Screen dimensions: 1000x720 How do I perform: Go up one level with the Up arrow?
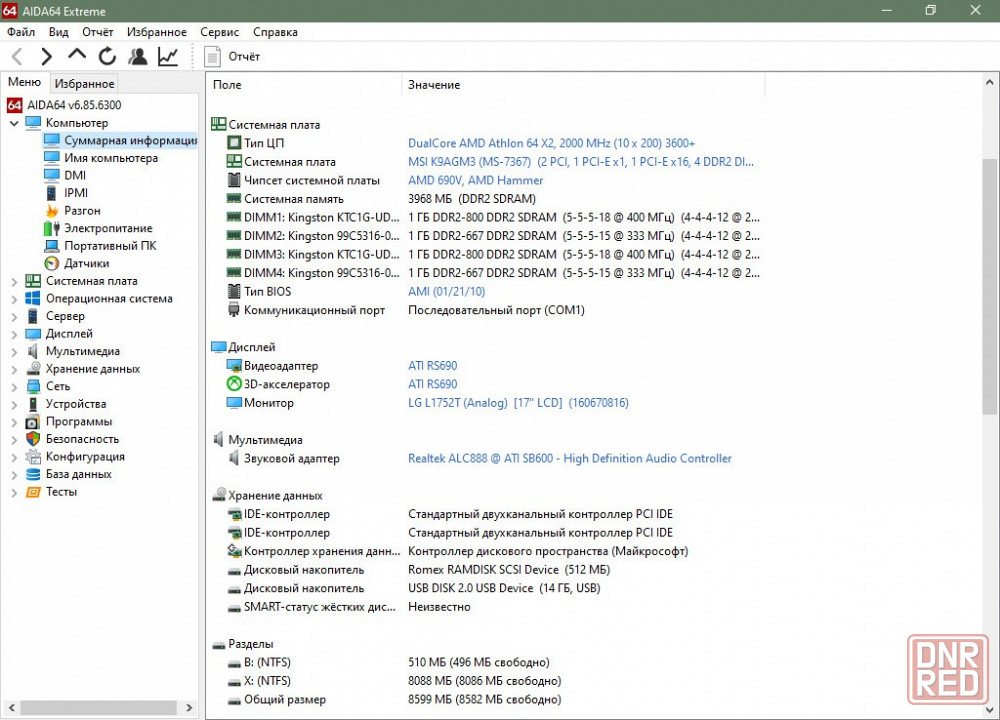(x=77, y=56)
